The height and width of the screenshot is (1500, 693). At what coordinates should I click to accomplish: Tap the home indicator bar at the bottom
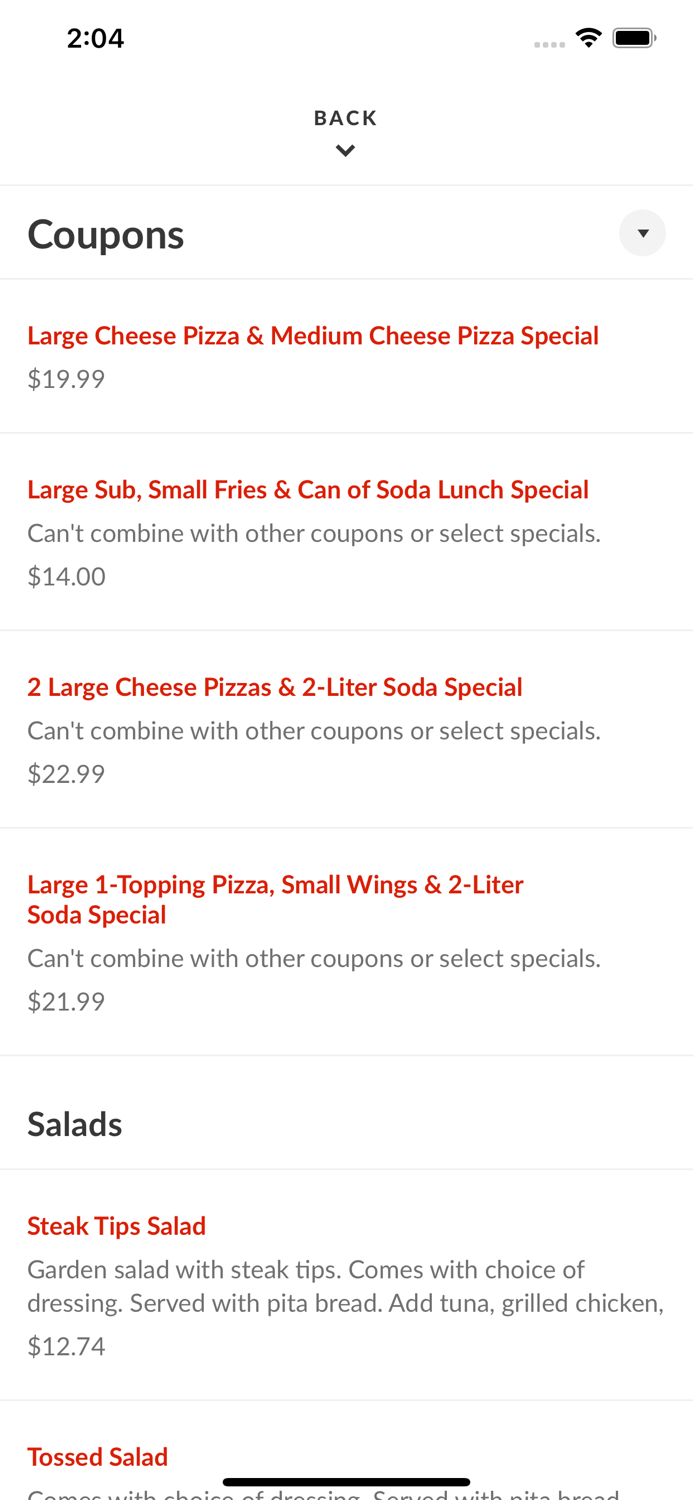tap(346, 1481)
